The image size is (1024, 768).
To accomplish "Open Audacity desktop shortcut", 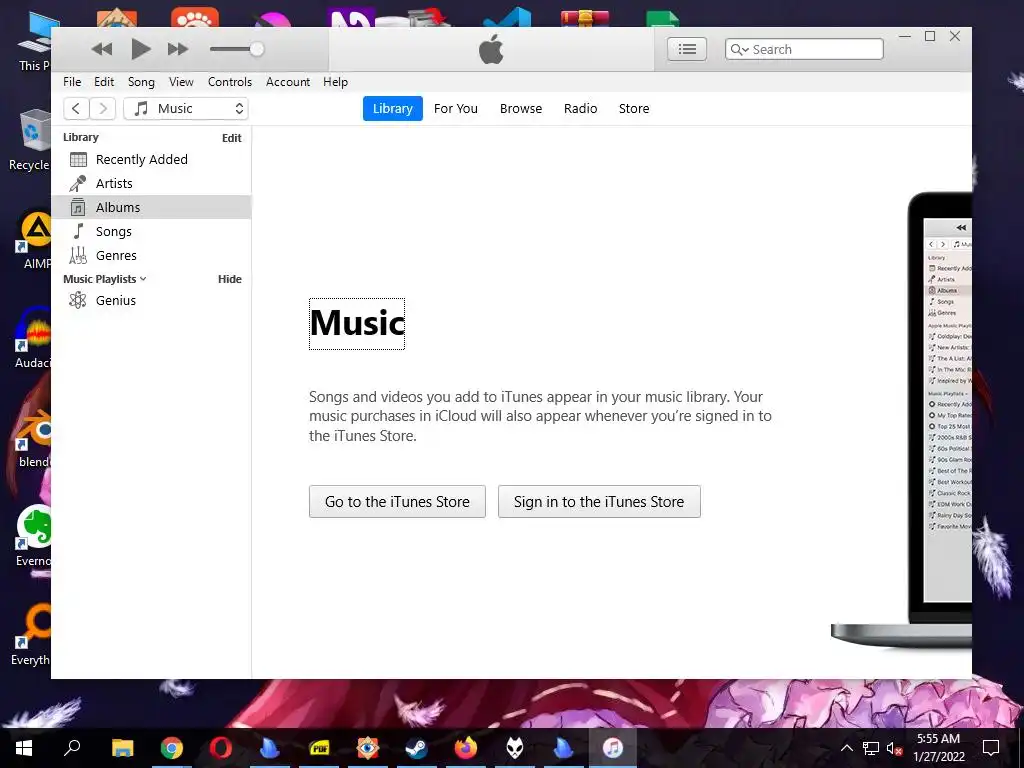I will [x=33, y=338].
